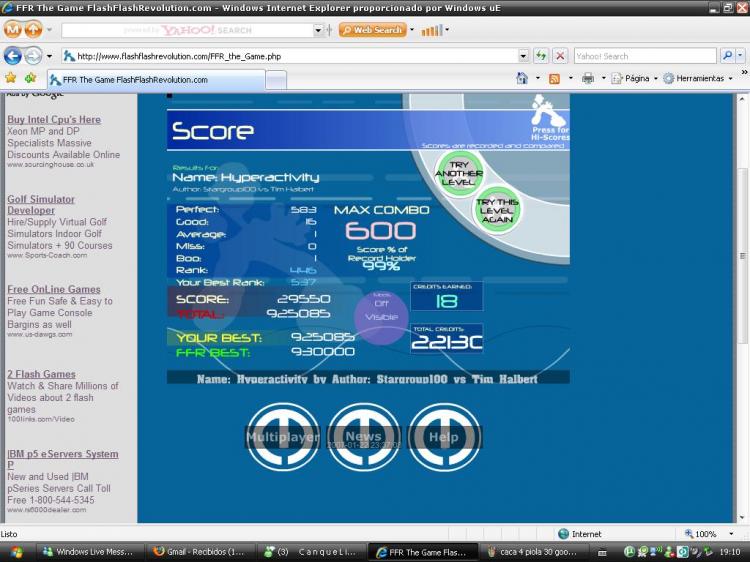The width and height of the screenshot is (750, 562).
Task: Open a new blank tab
Action: (x=276, y=80)
